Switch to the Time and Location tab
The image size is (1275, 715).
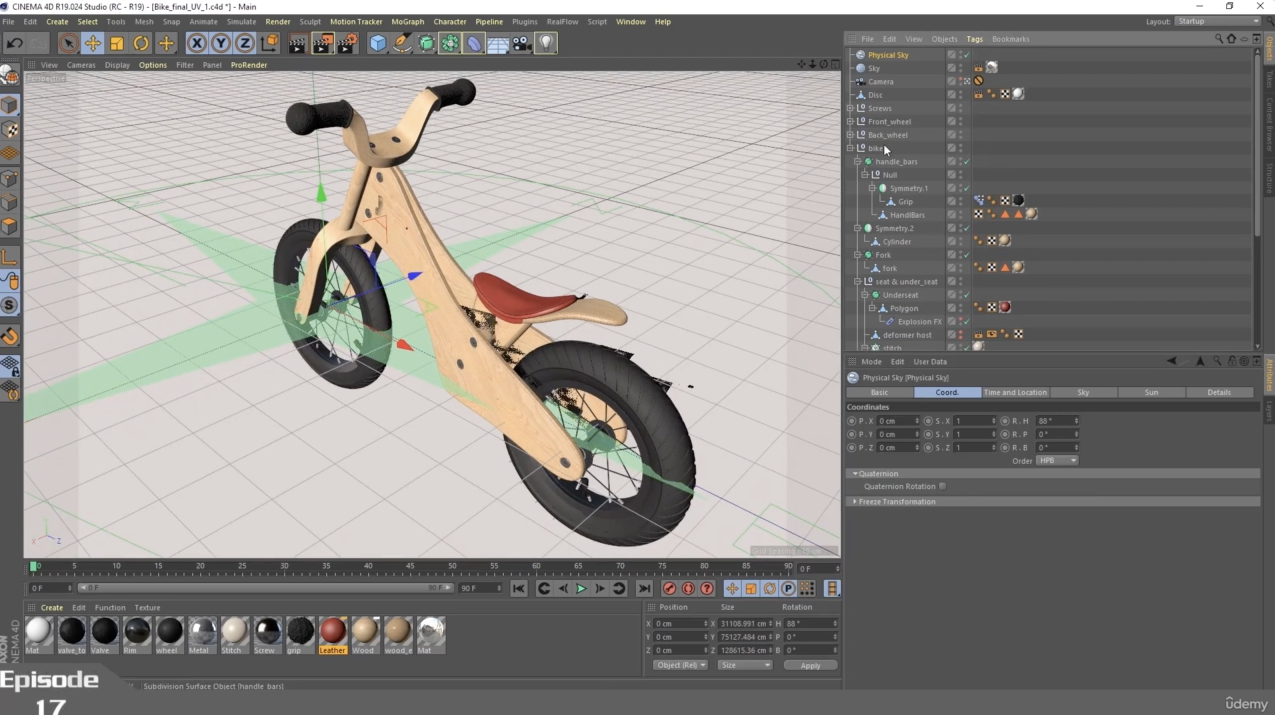tap(1015, 392)
